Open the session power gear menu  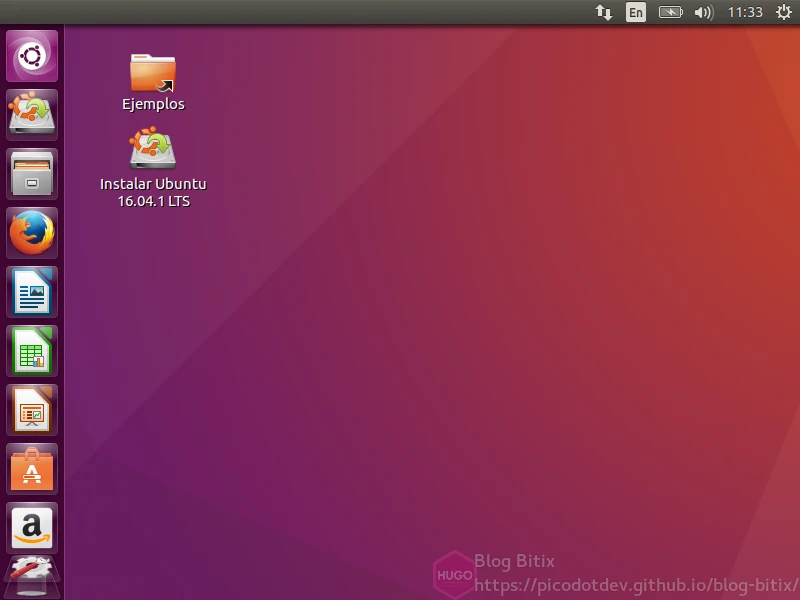pos(784,13)
